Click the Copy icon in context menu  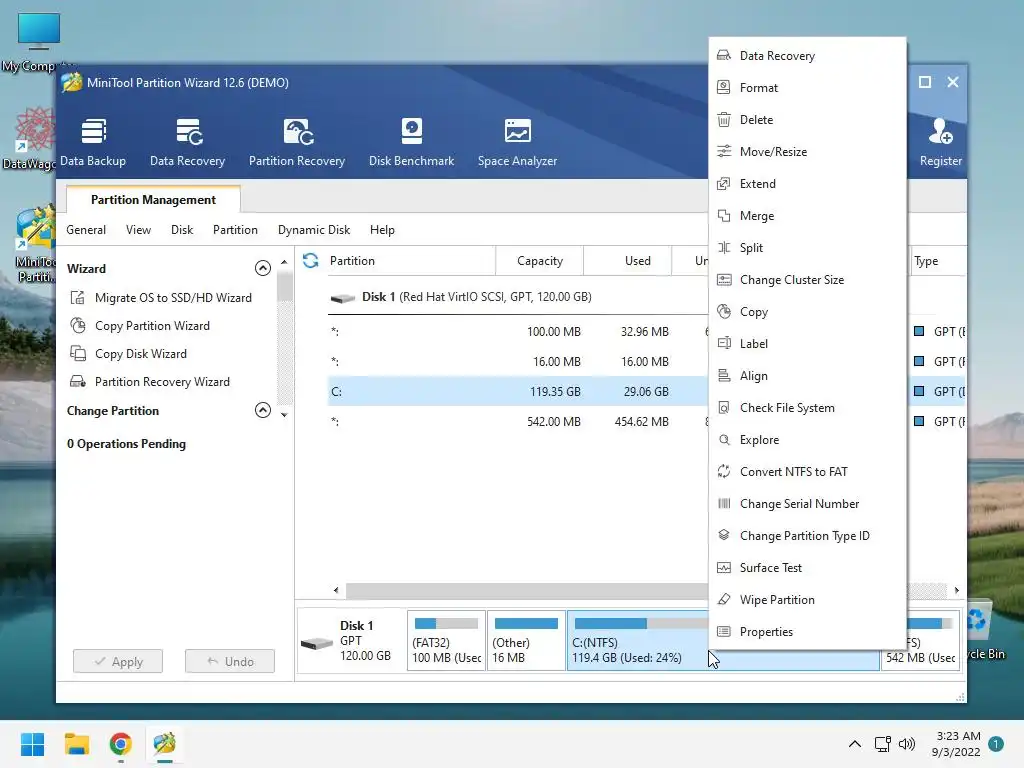[x=724, y=312]
